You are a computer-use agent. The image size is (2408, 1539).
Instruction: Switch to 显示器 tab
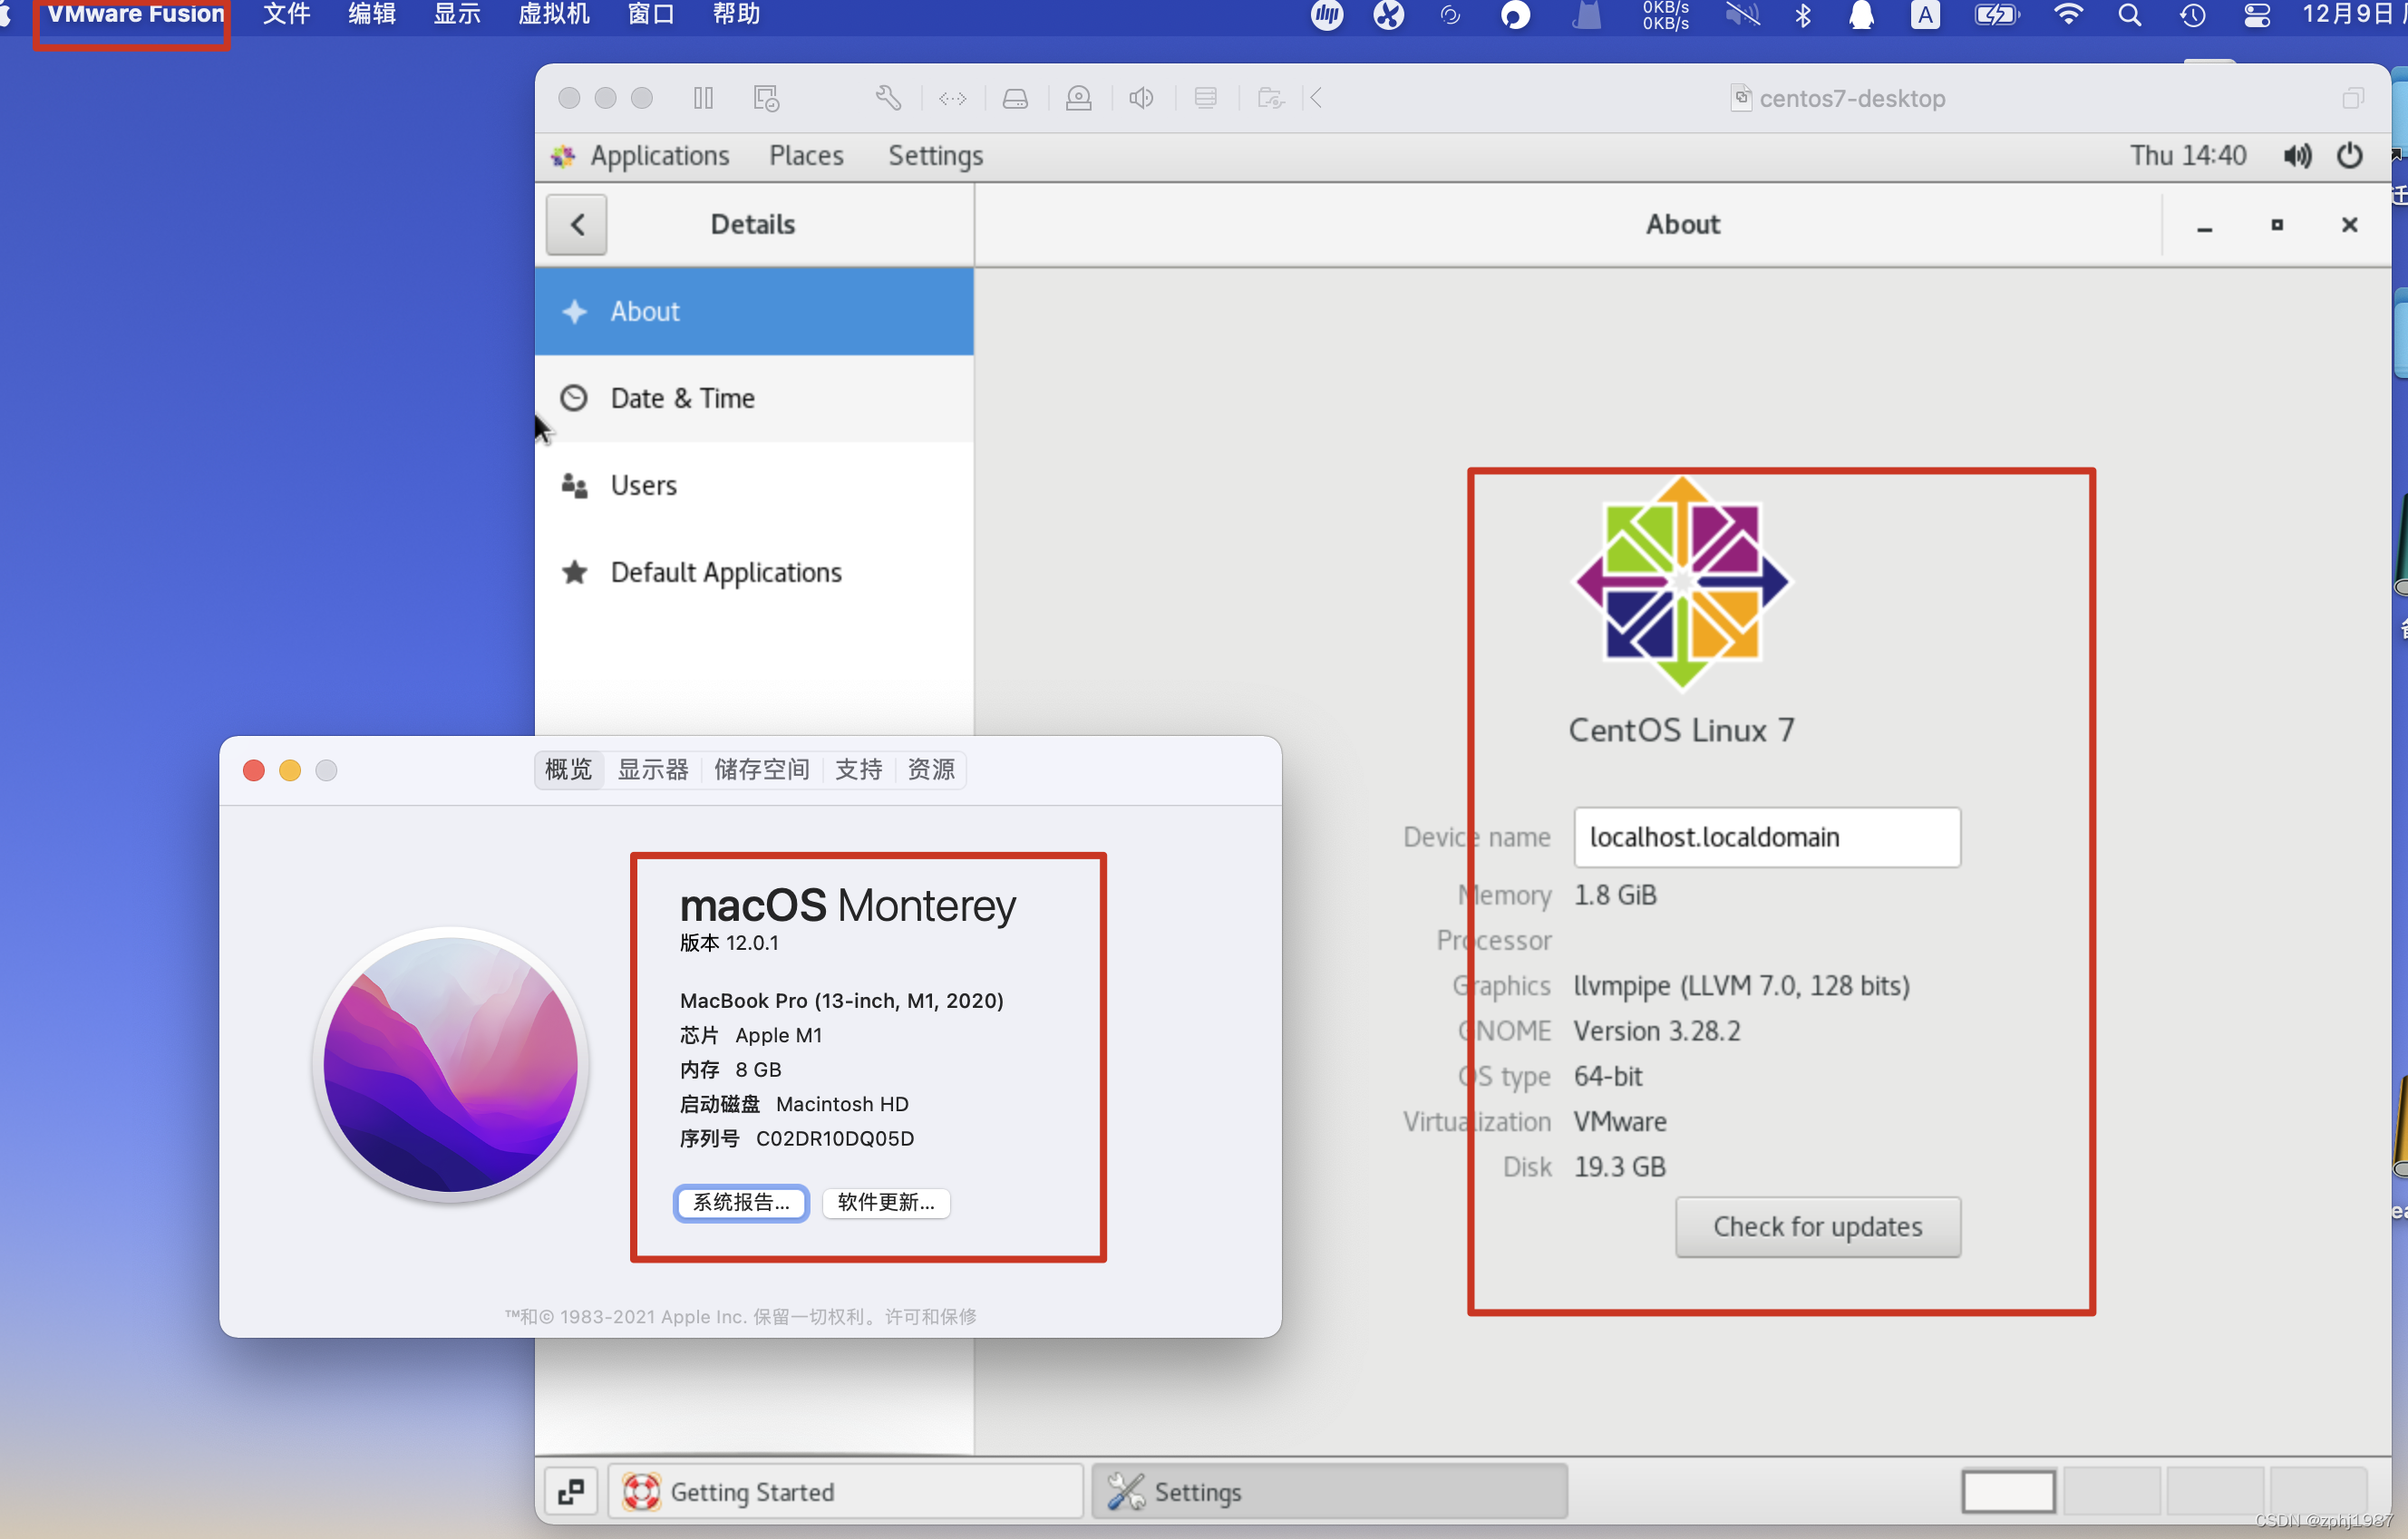click(x=653, y=769)
